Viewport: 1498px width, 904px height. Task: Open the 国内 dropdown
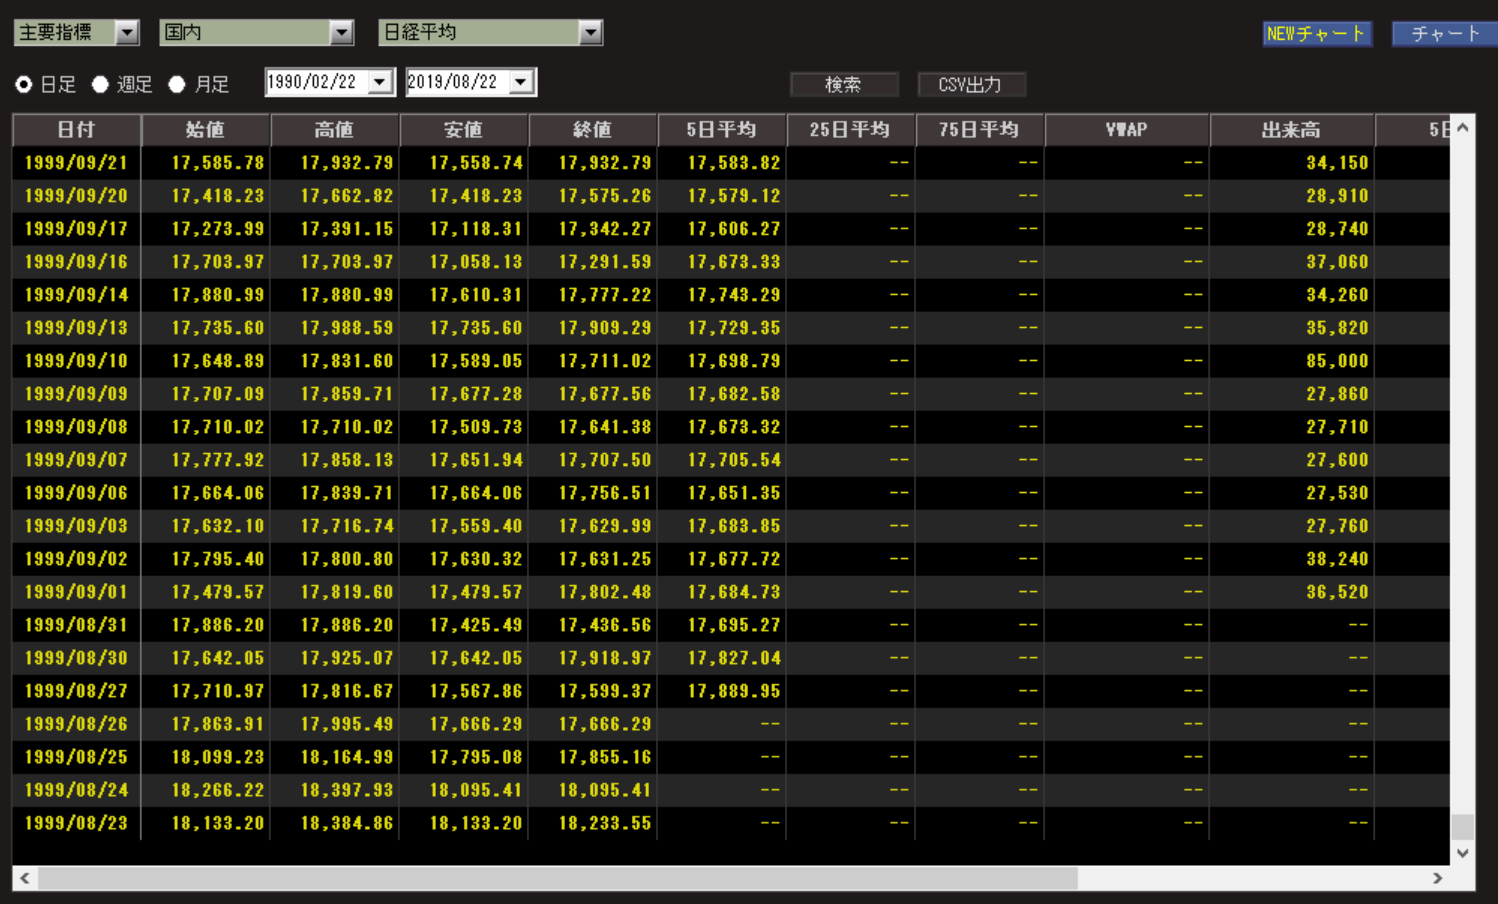coord(257,32)
